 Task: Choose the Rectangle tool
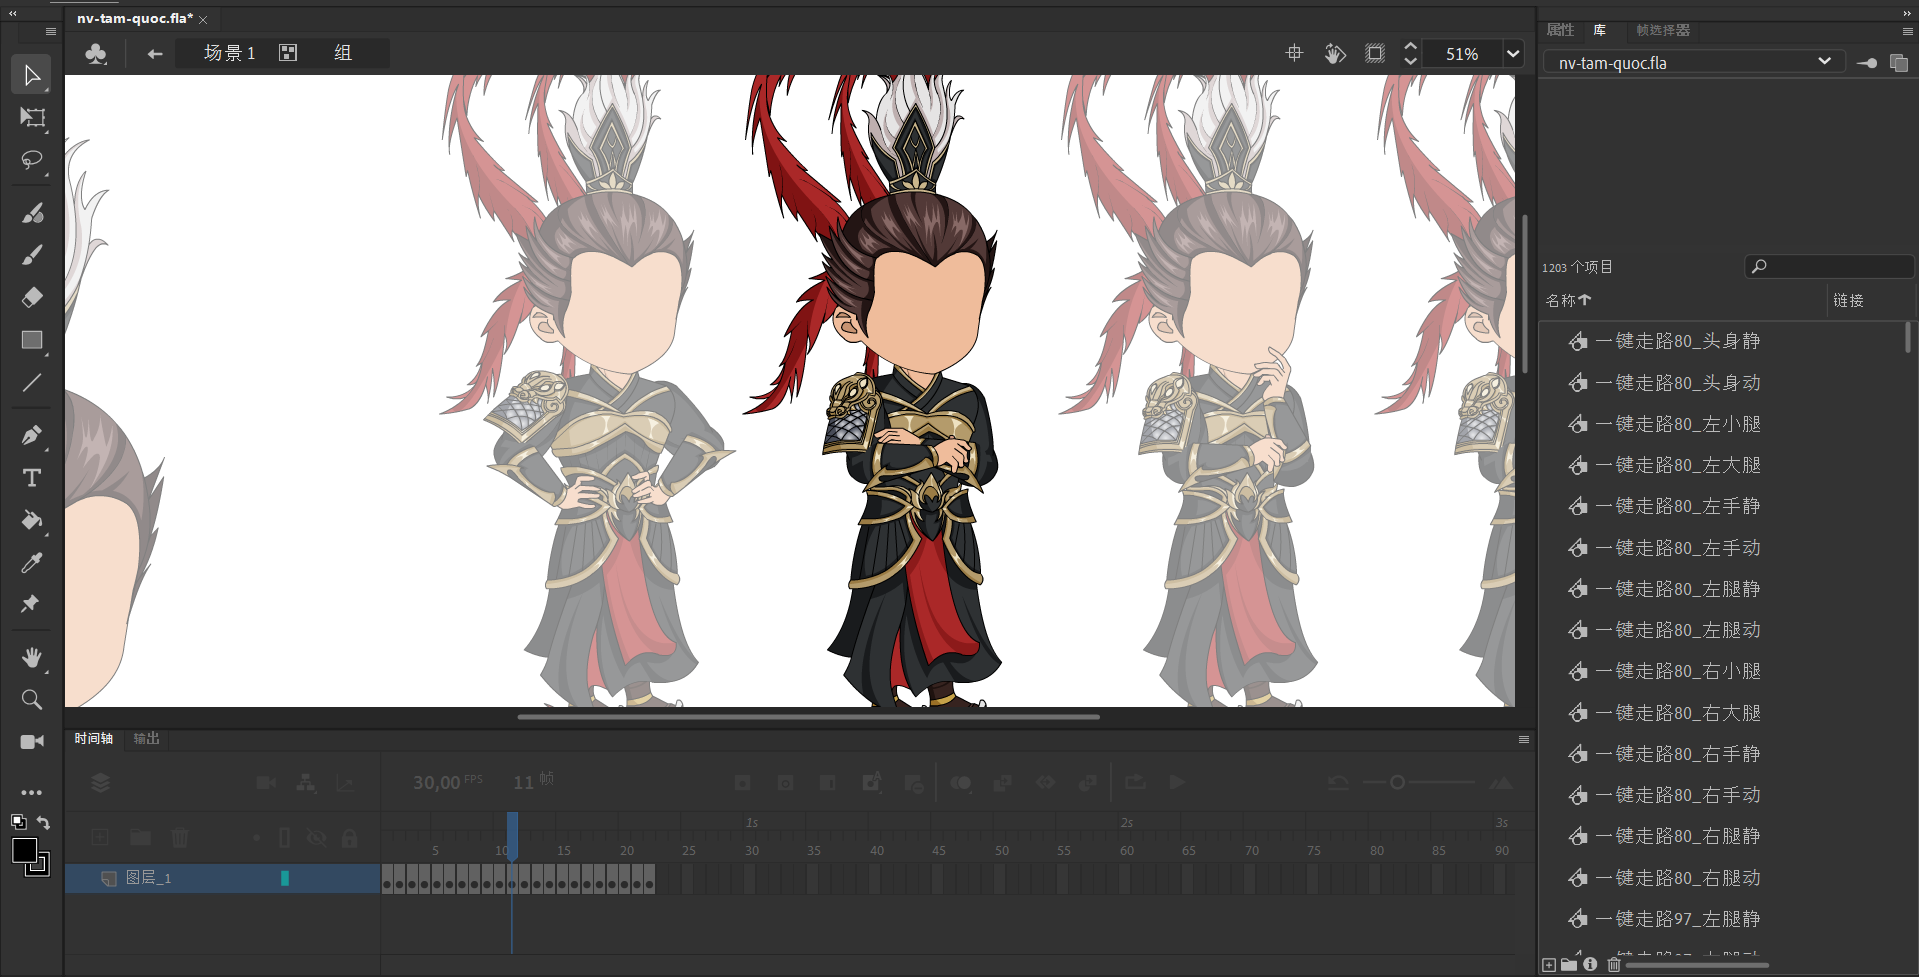tap(32, 340)
